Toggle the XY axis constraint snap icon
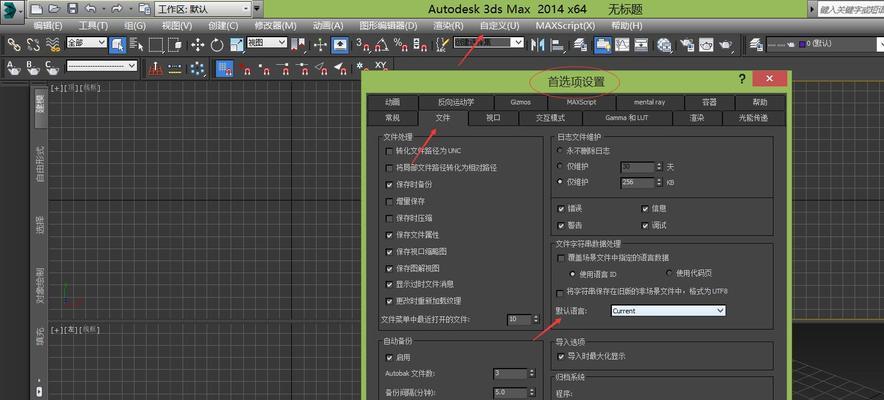Screen dimensions: 884x400 [x=380, y=66]
